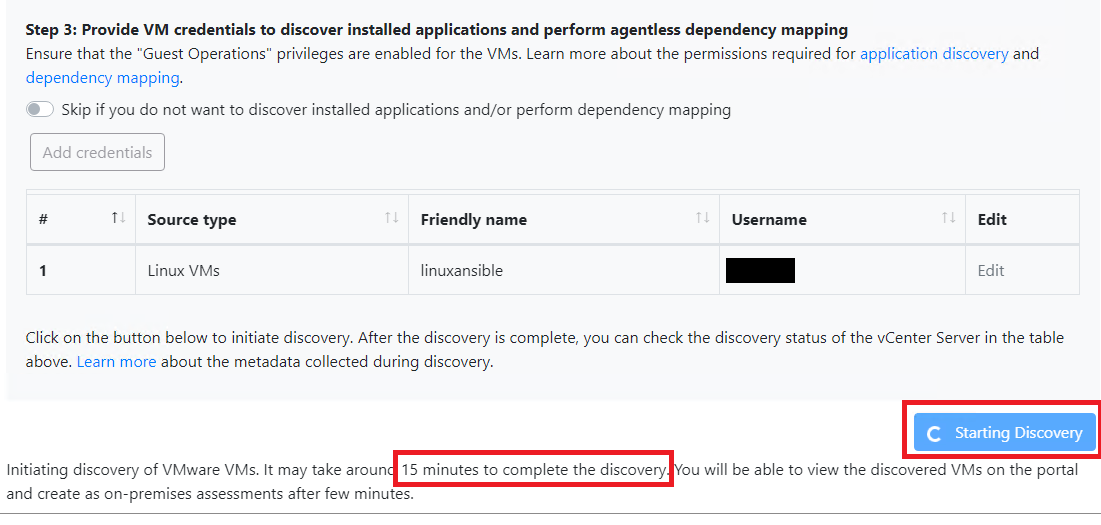Click sort arrows in the # column
This screenshot has width=1101, height=525.
click(x=118, y=218)
